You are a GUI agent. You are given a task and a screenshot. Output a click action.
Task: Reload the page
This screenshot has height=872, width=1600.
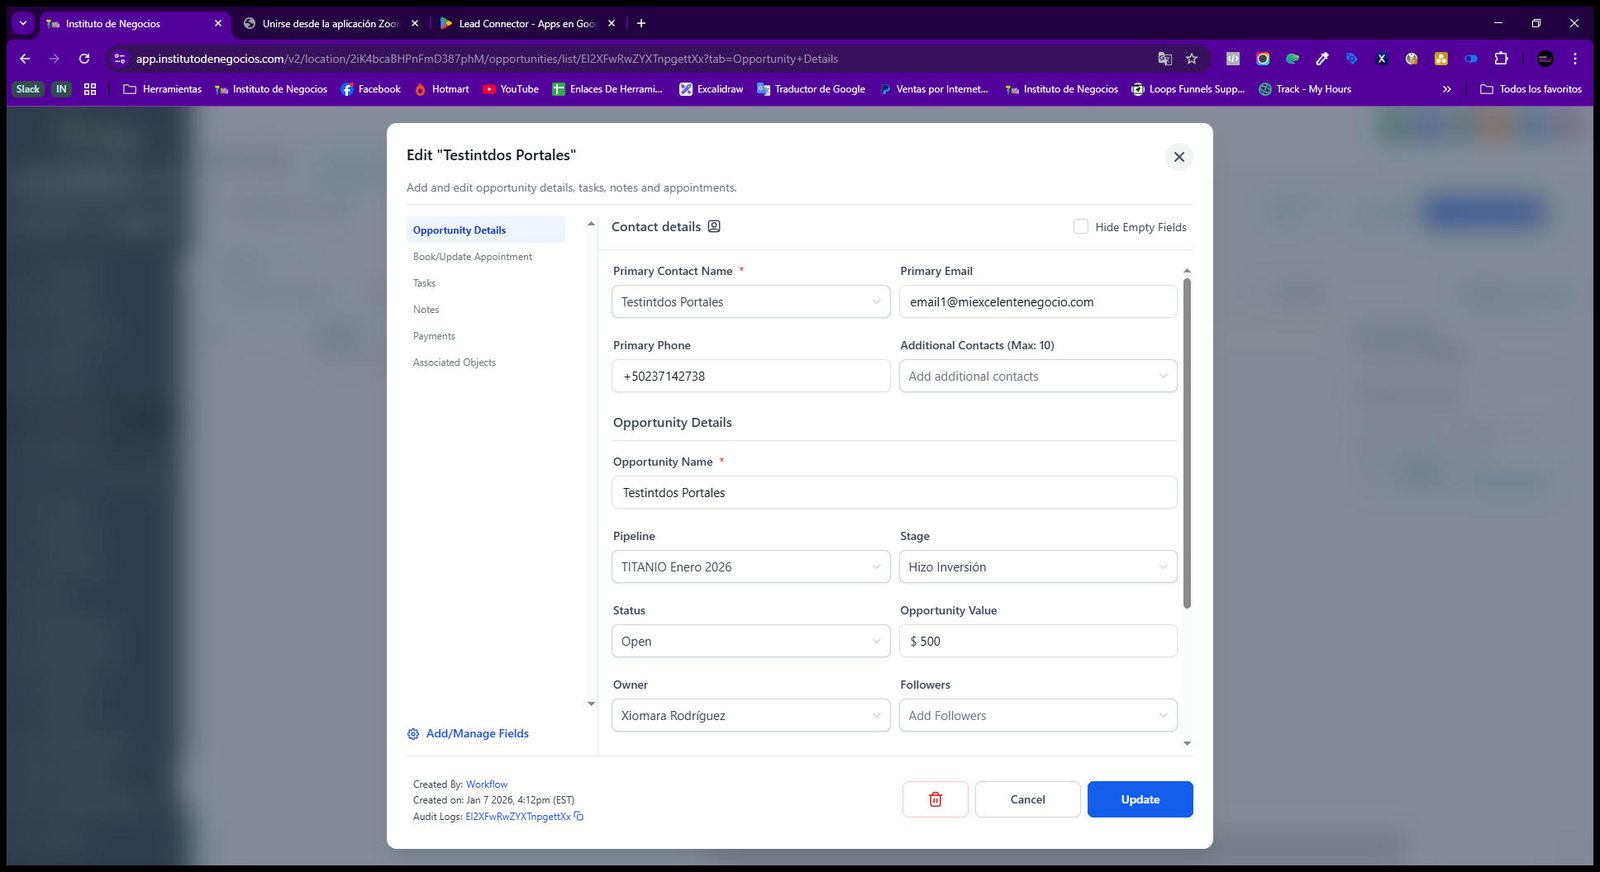(84, 59)
